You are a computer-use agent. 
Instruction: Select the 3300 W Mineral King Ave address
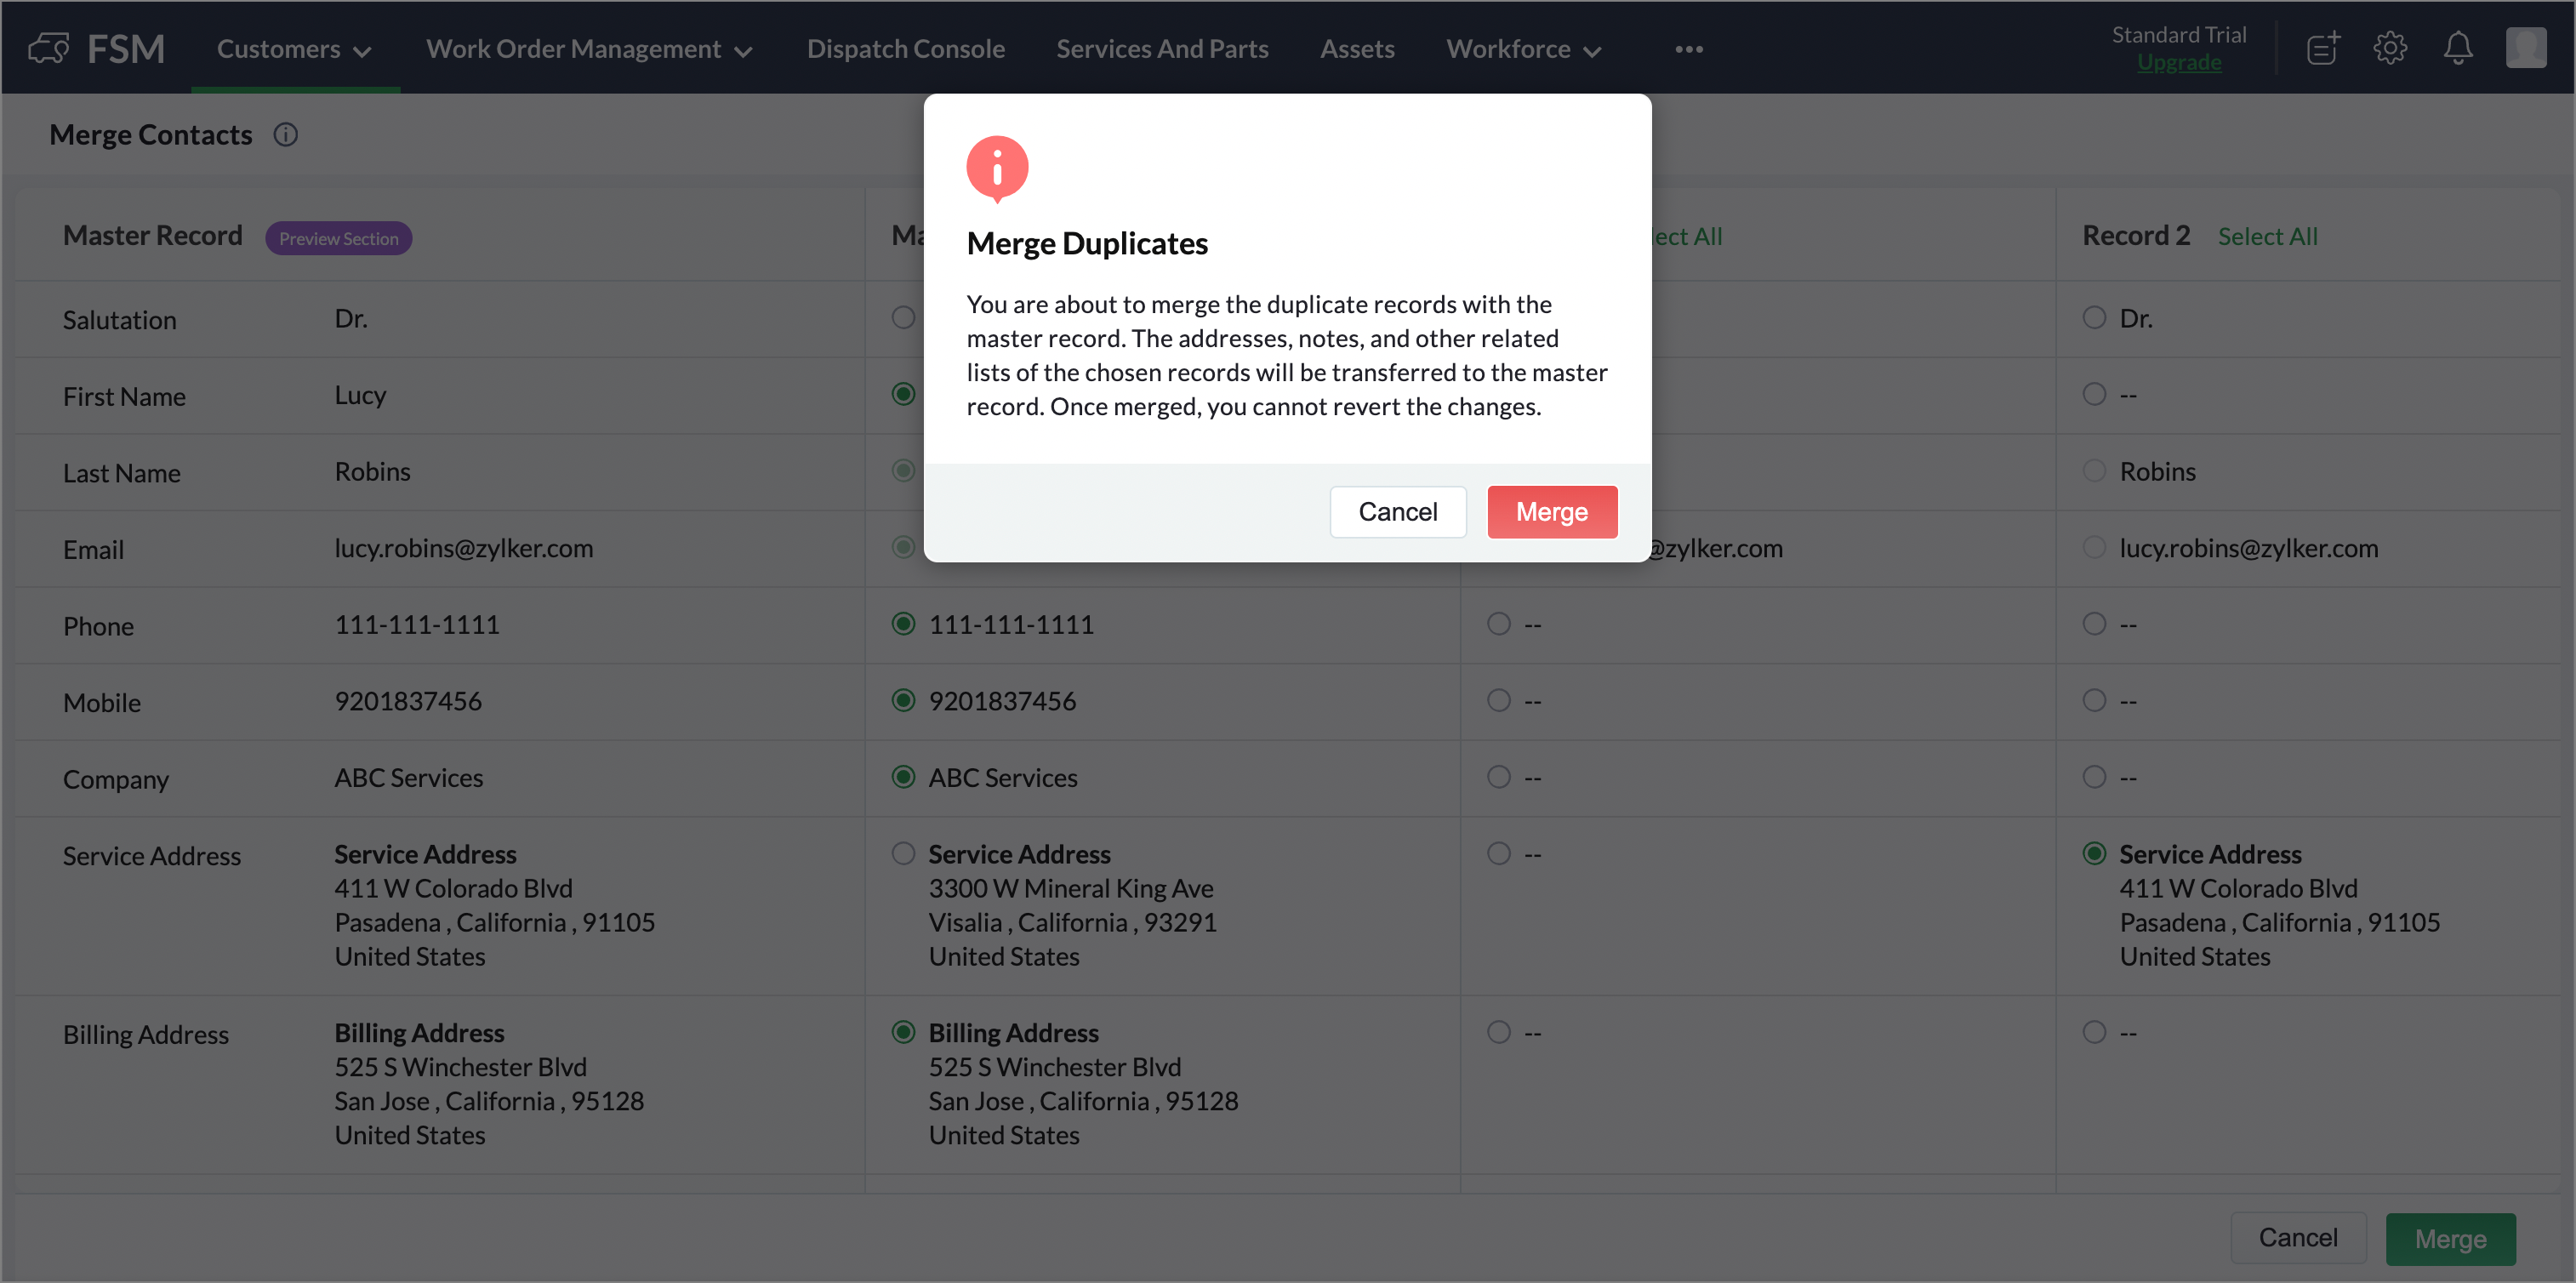[903, 854]
